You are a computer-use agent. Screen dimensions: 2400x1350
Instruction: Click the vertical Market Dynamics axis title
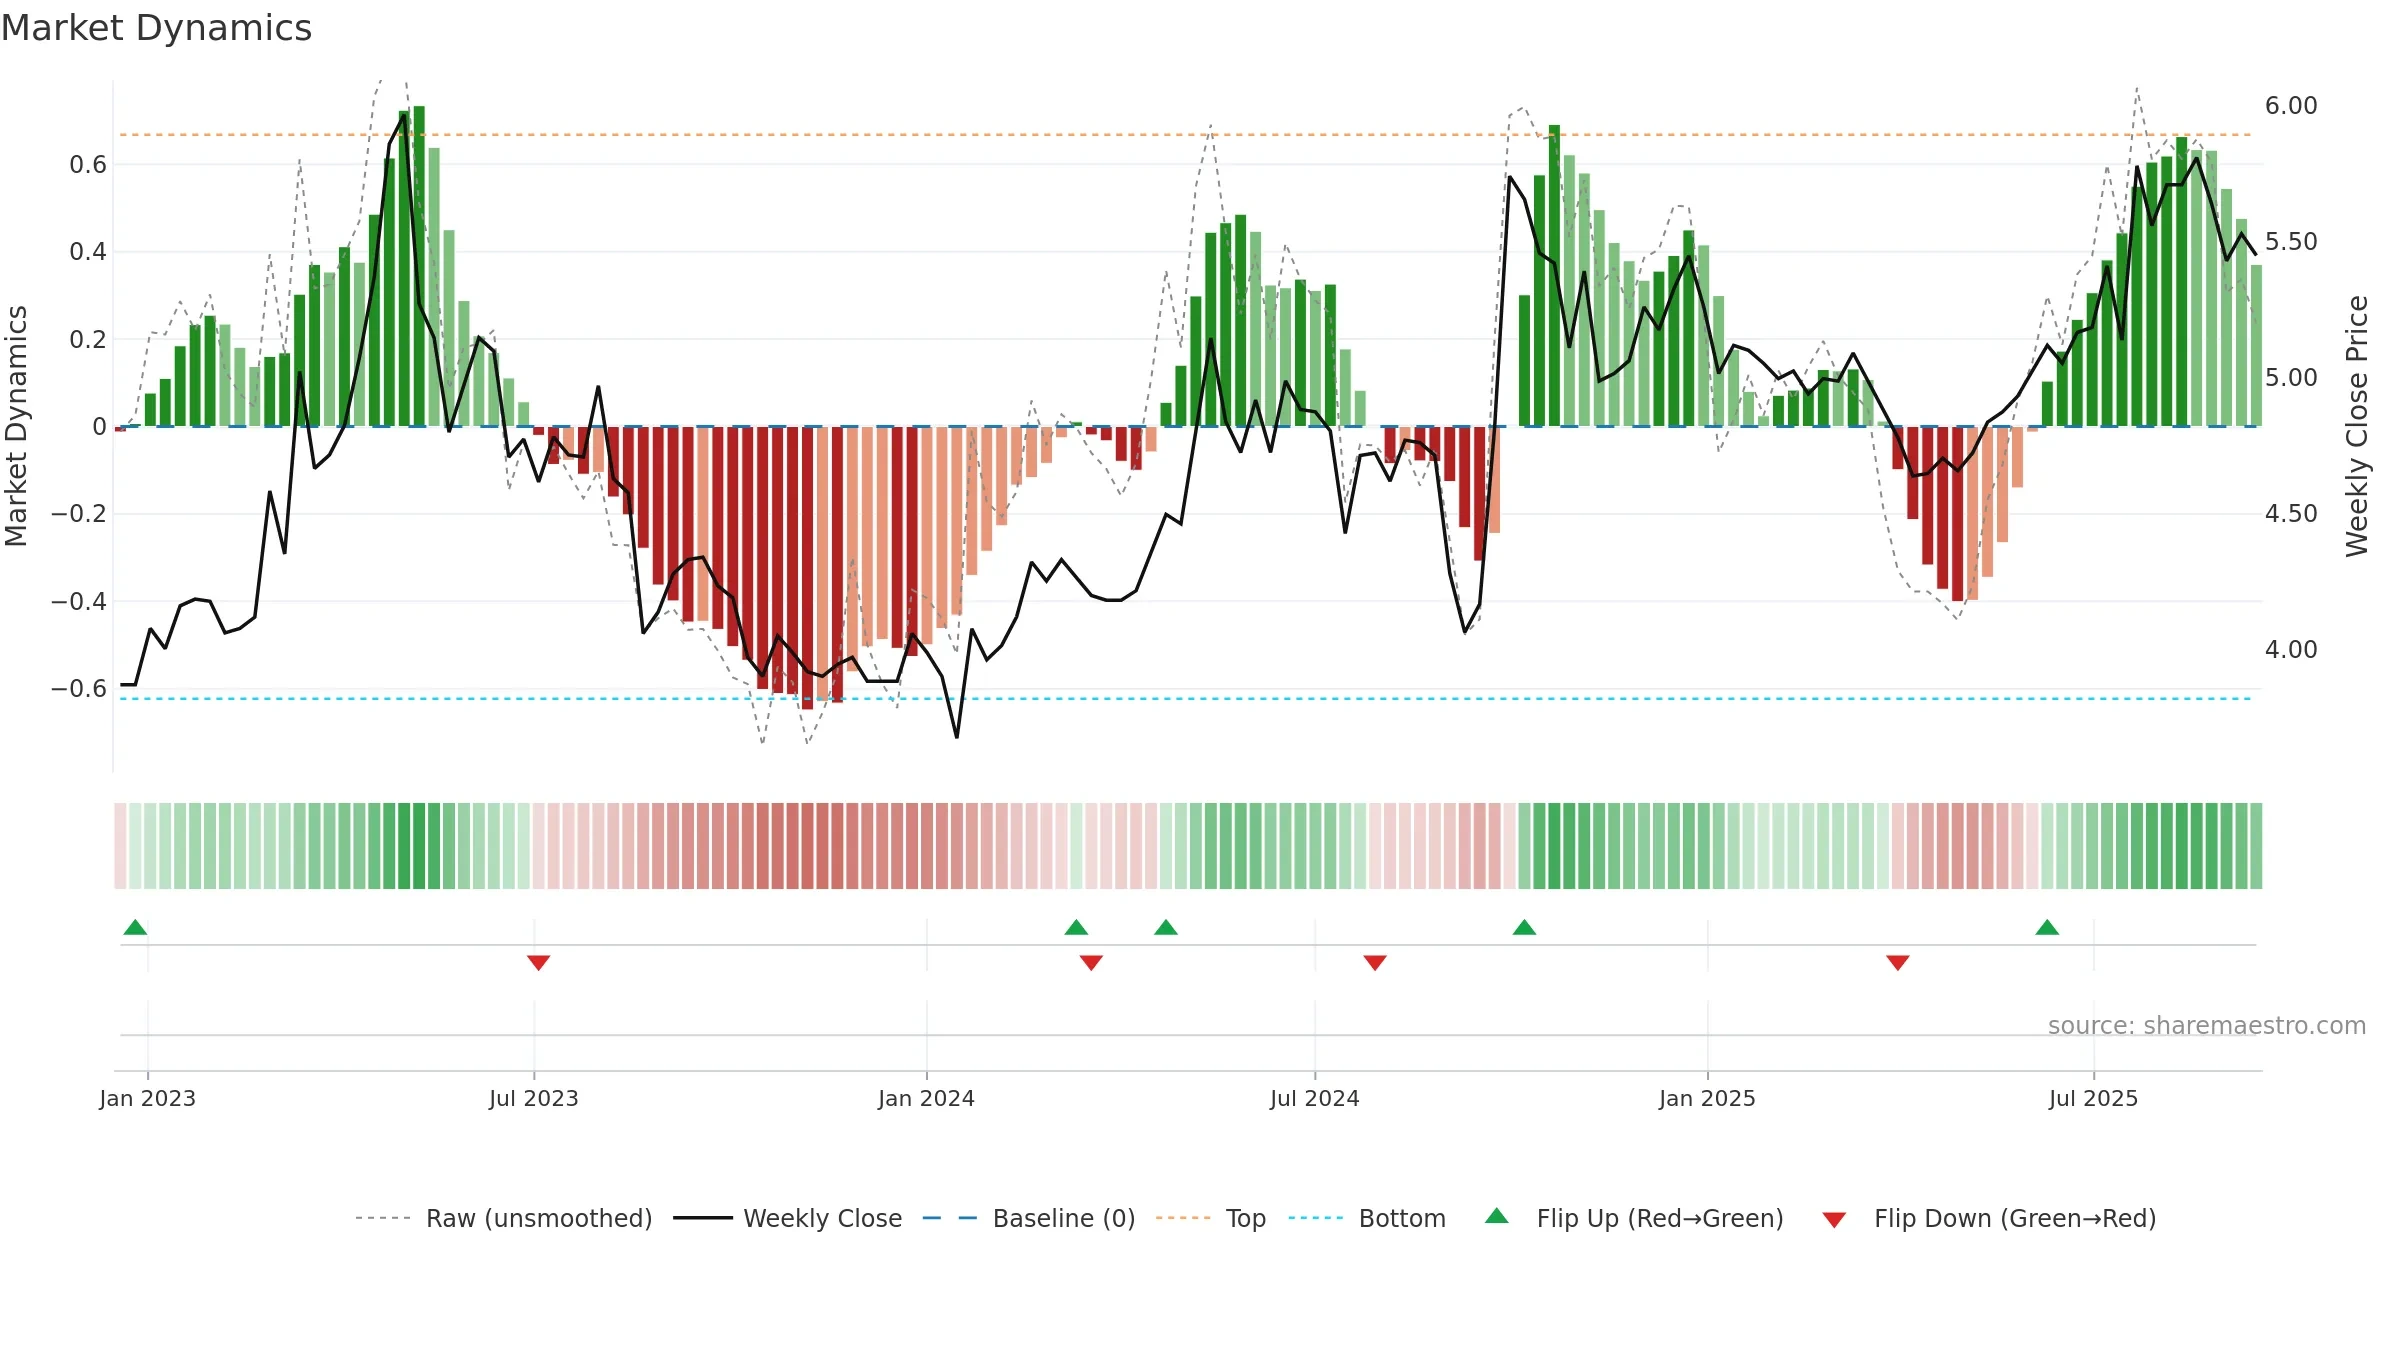point(17,426)
